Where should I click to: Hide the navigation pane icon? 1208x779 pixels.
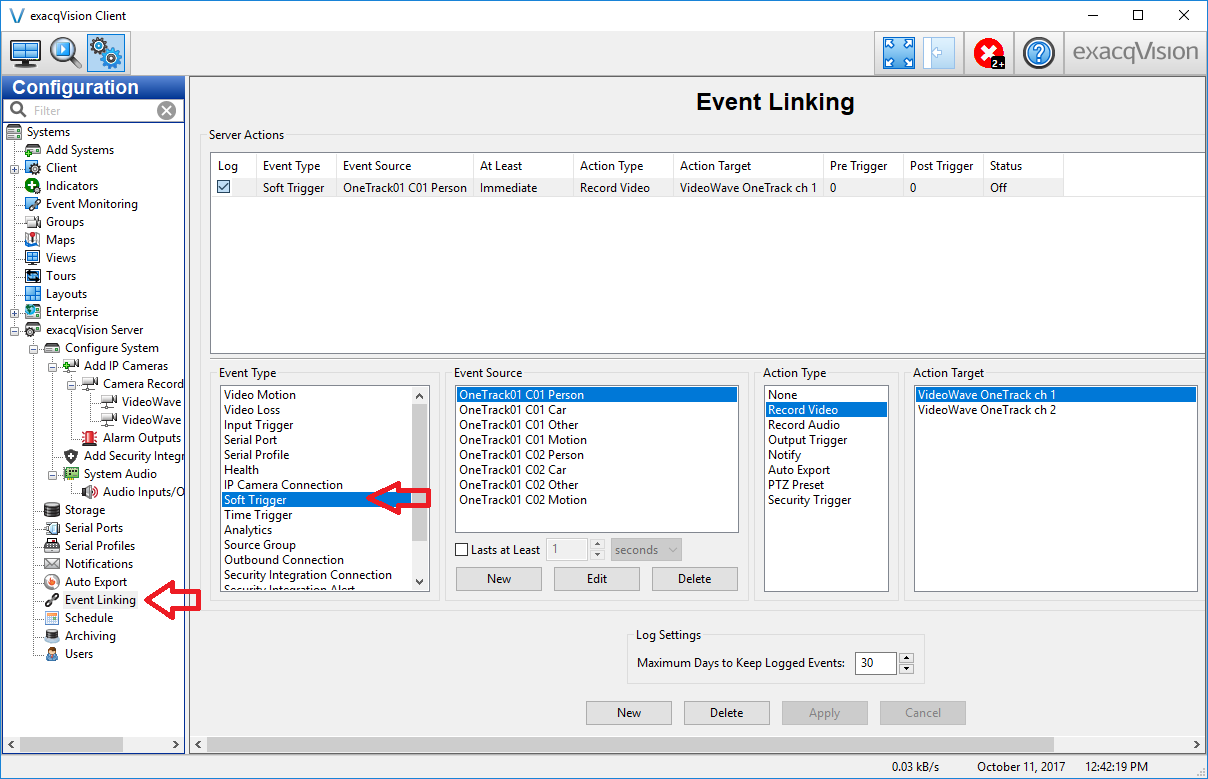939,52
